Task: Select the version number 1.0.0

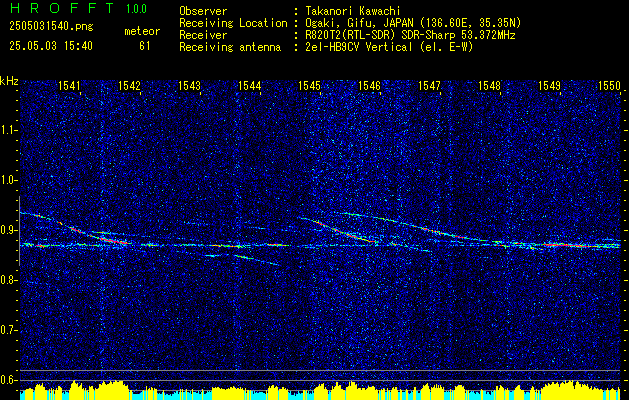Action: point(136,8)
